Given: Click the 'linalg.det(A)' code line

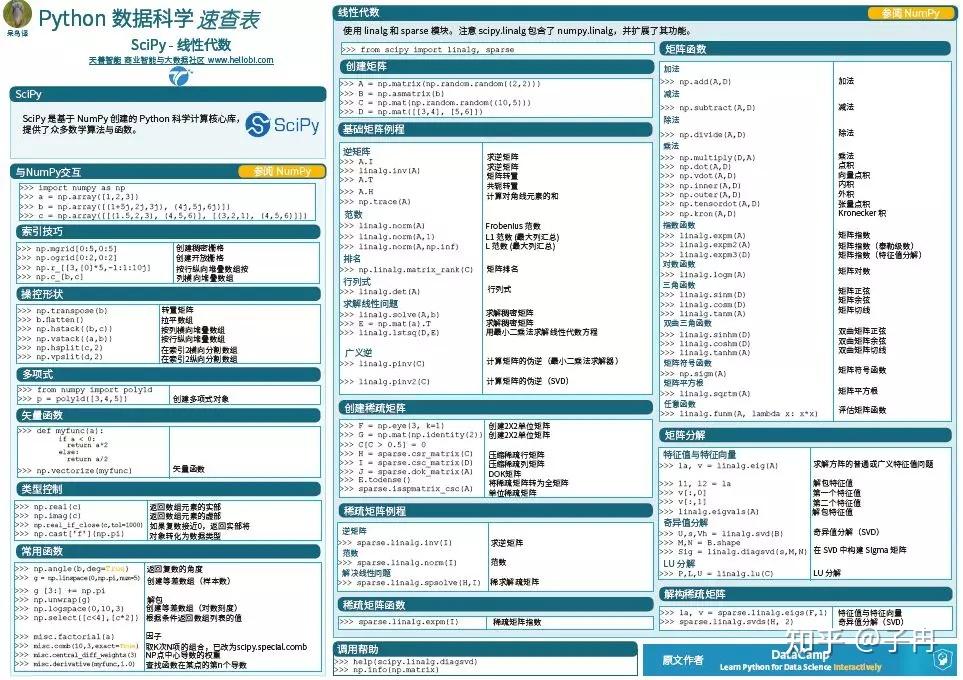Looking at the screenshot, I should pos(380,292).
